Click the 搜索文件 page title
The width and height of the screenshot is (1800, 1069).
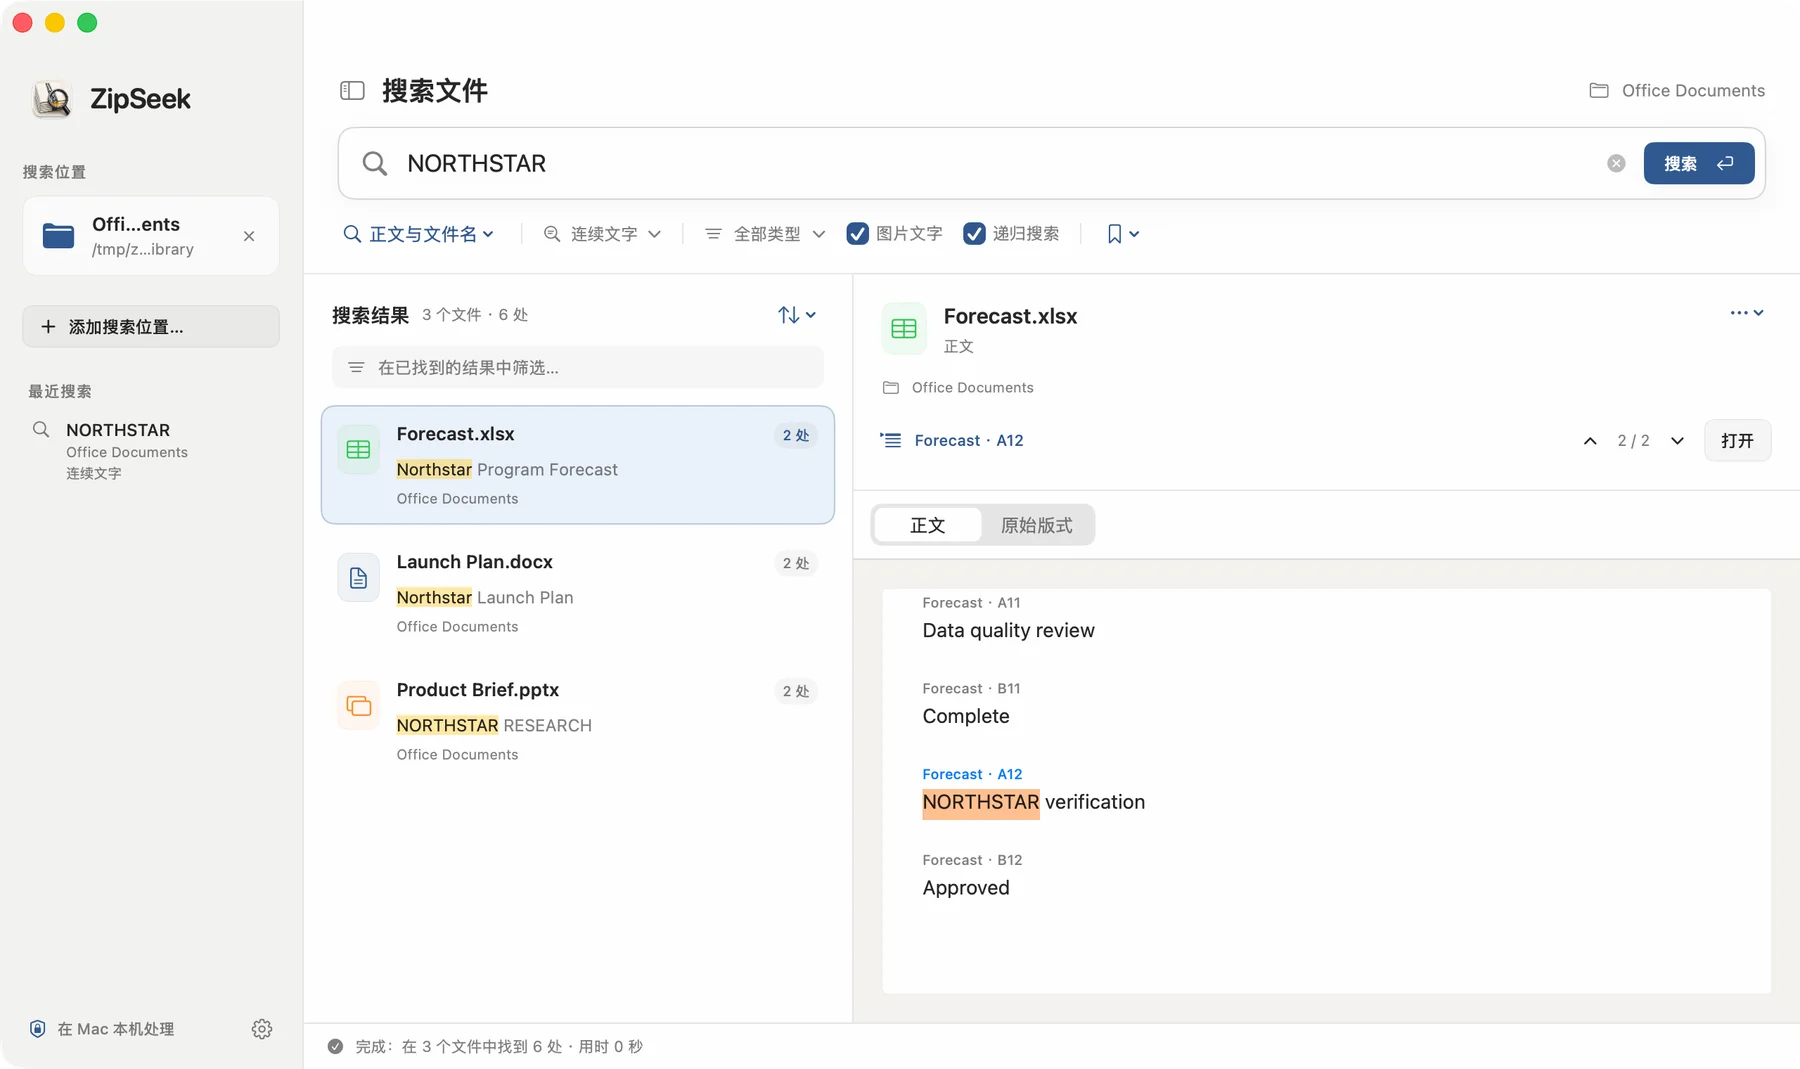(435, 91)
